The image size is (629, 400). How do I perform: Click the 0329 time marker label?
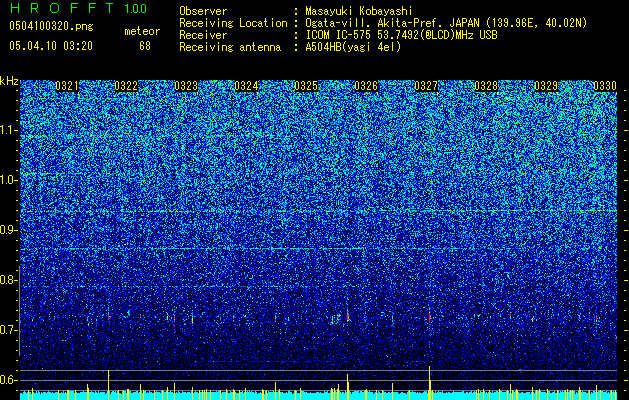(546, 86)
